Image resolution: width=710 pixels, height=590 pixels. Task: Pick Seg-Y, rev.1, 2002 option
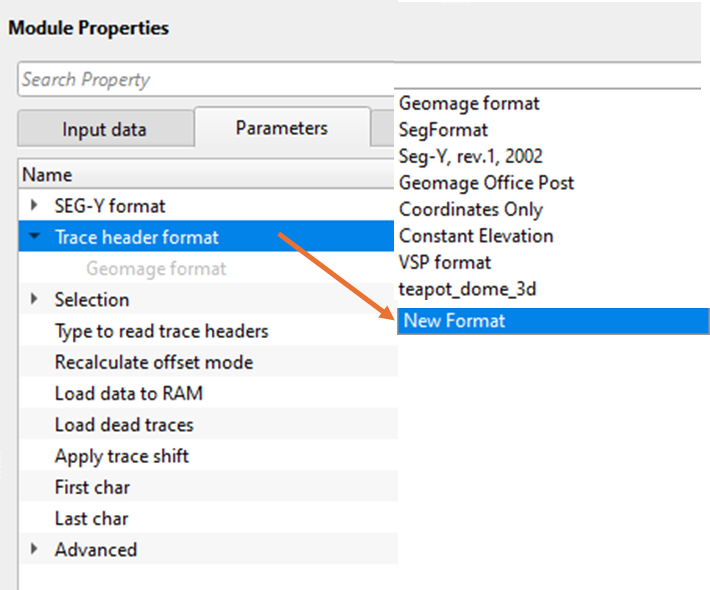coord(471,156)
